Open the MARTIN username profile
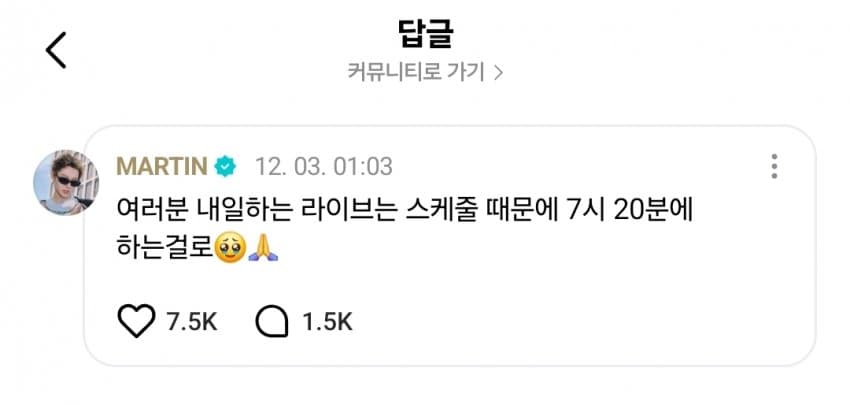Image resolution: width=850 pixels, height=404 pixels. pyautogui.click(x=162, y=166)
